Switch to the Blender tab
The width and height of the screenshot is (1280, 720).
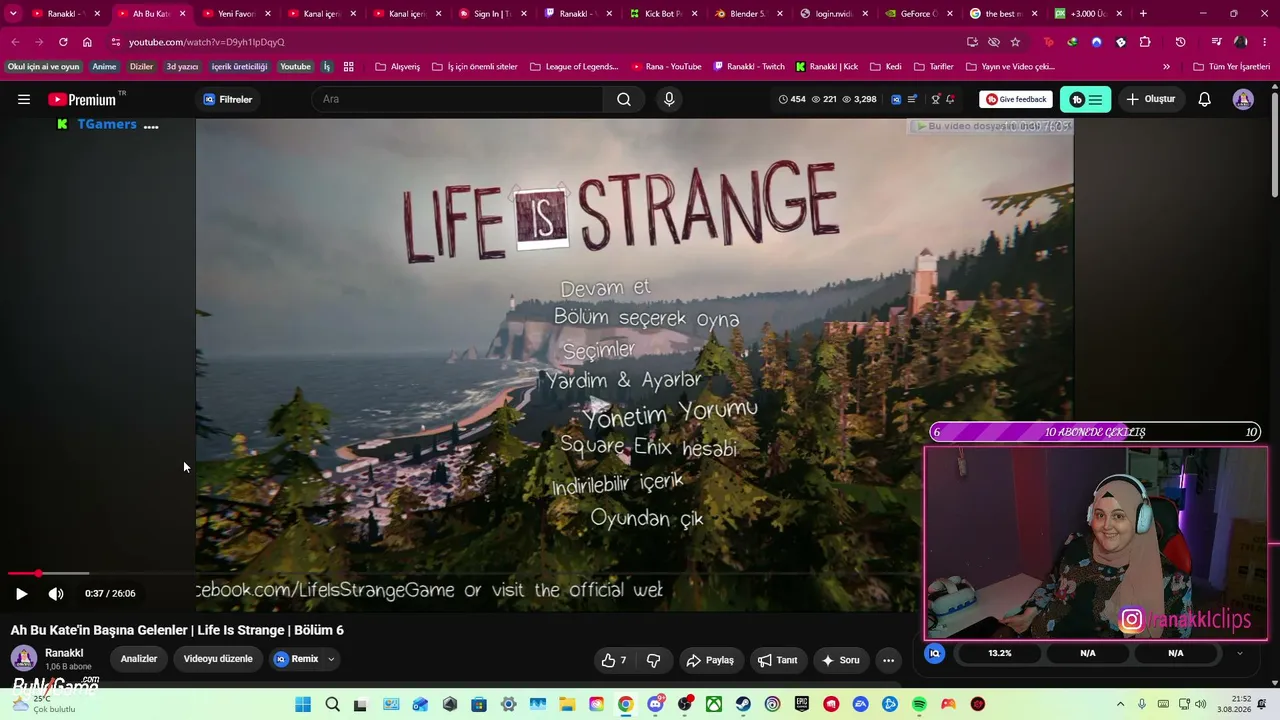coord(749,14)
